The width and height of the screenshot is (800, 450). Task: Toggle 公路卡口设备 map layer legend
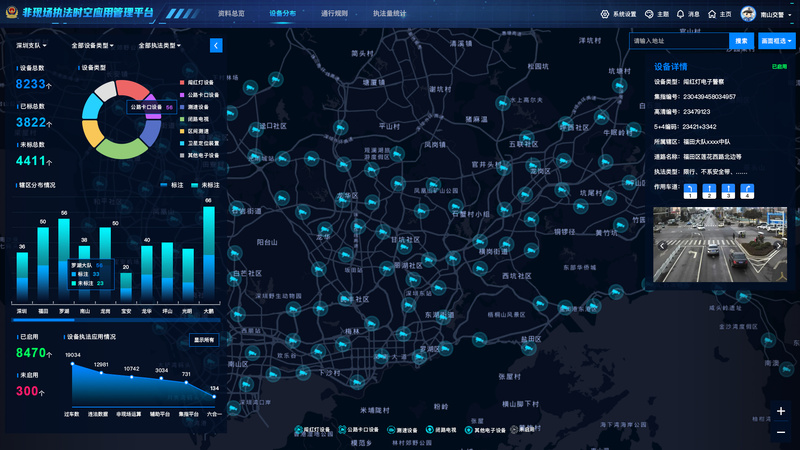[x=359, y=430]
